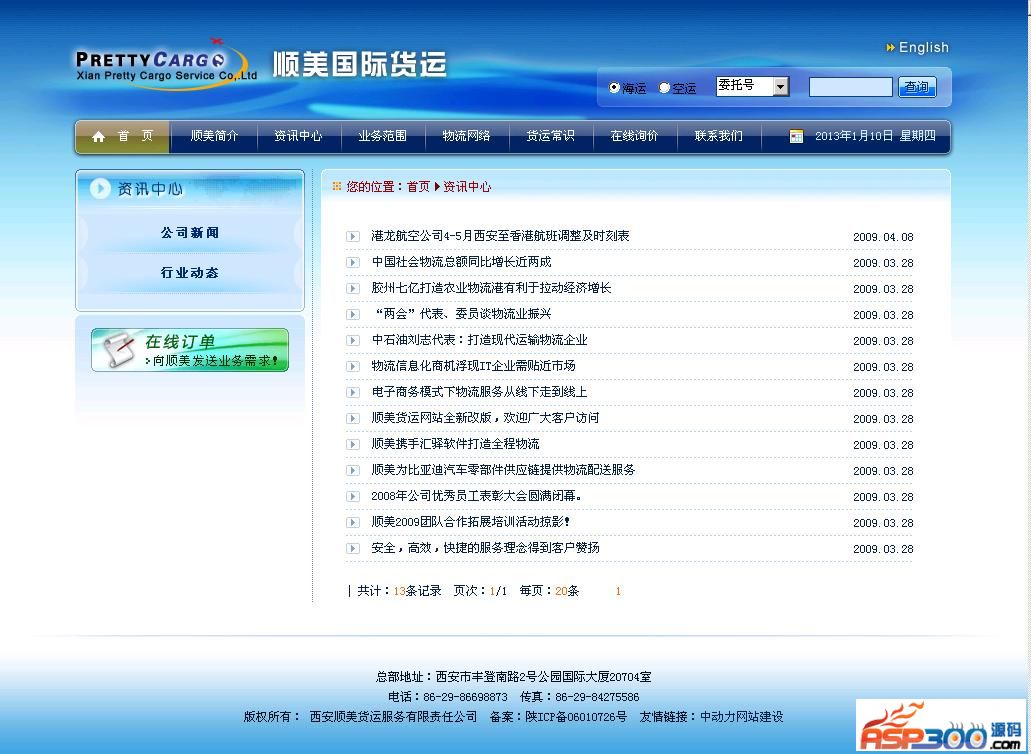
Task: Click arrow icon beside 顺美货运网站全新改版 item
Action: (x=353, y=418)
